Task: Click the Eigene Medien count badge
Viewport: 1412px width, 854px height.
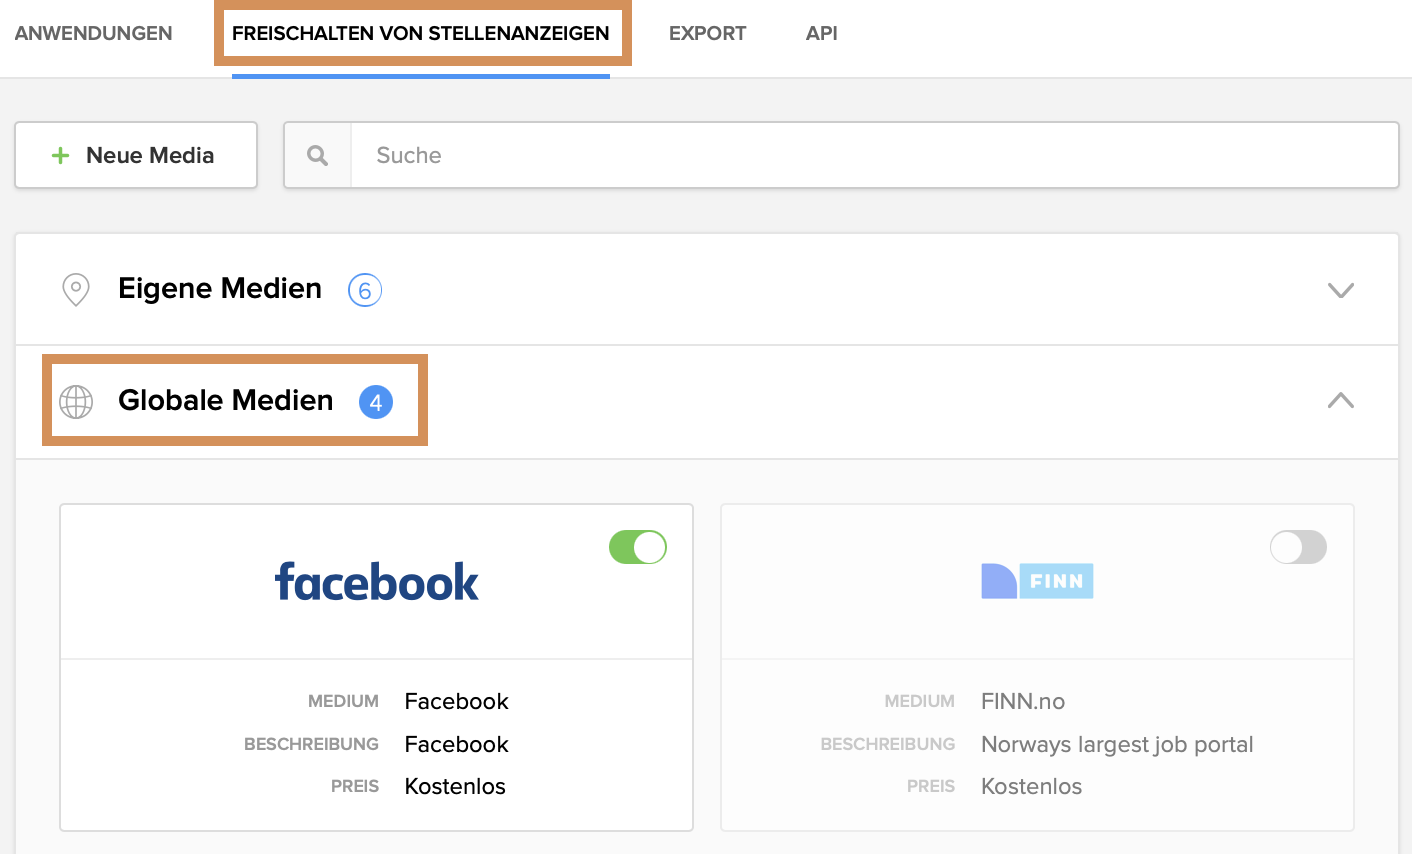Action: click(365, 290)
